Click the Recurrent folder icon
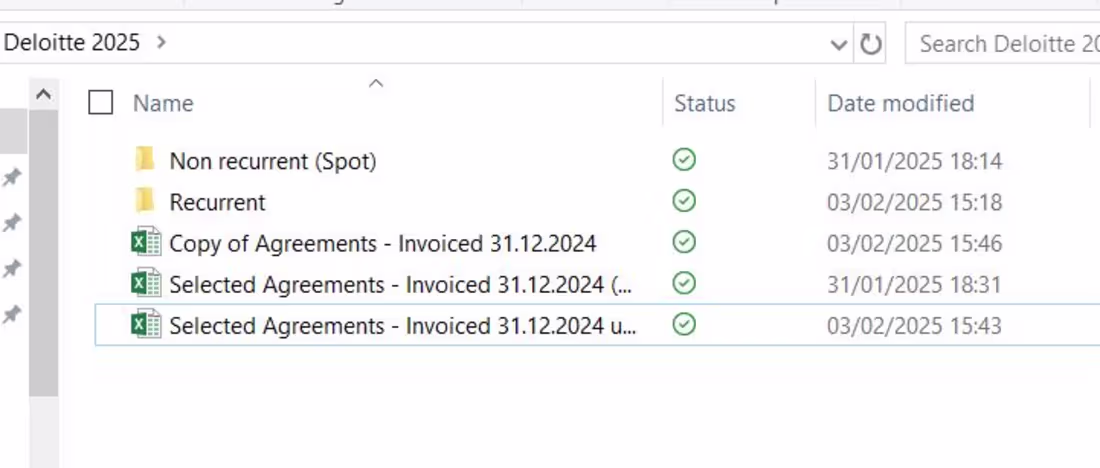This screenshot has height=468, width=1100. 146,201
